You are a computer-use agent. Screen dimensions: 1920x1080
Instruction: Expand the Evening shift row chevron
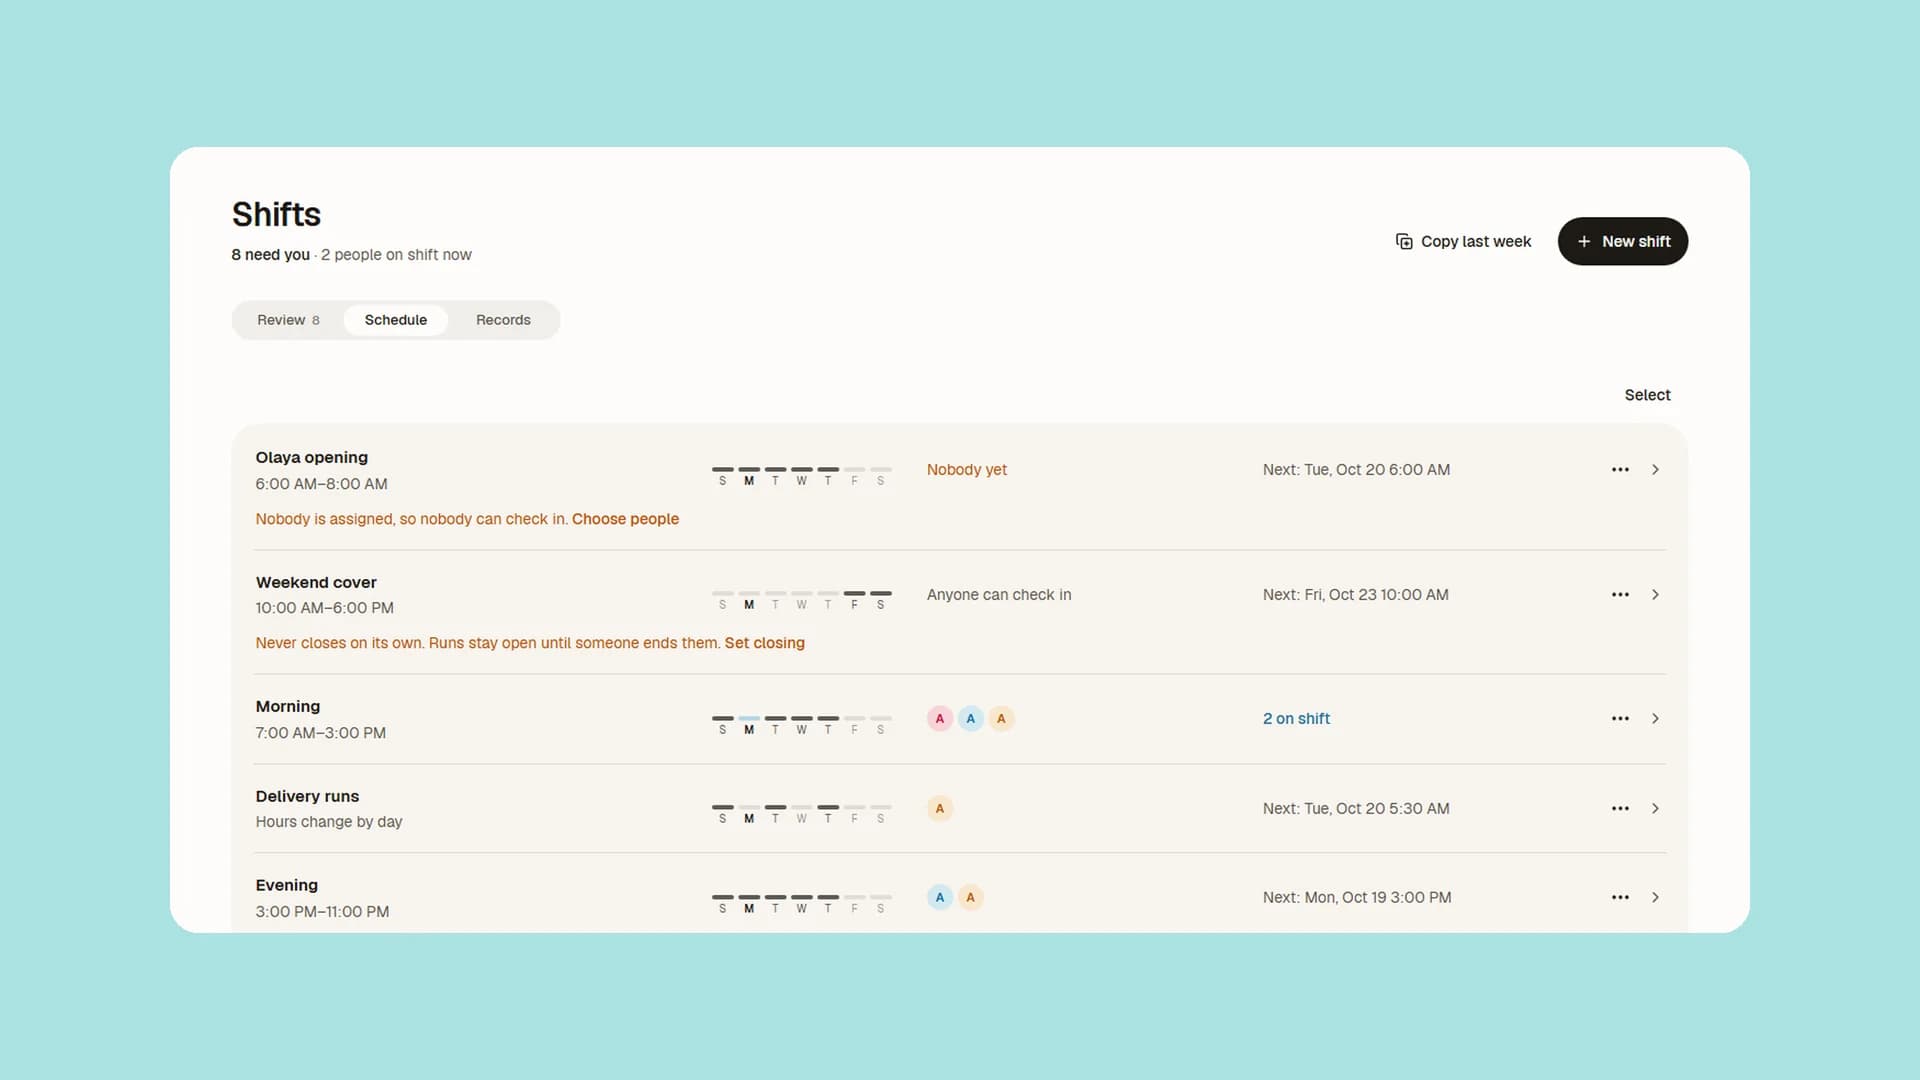coord(1655,898)
